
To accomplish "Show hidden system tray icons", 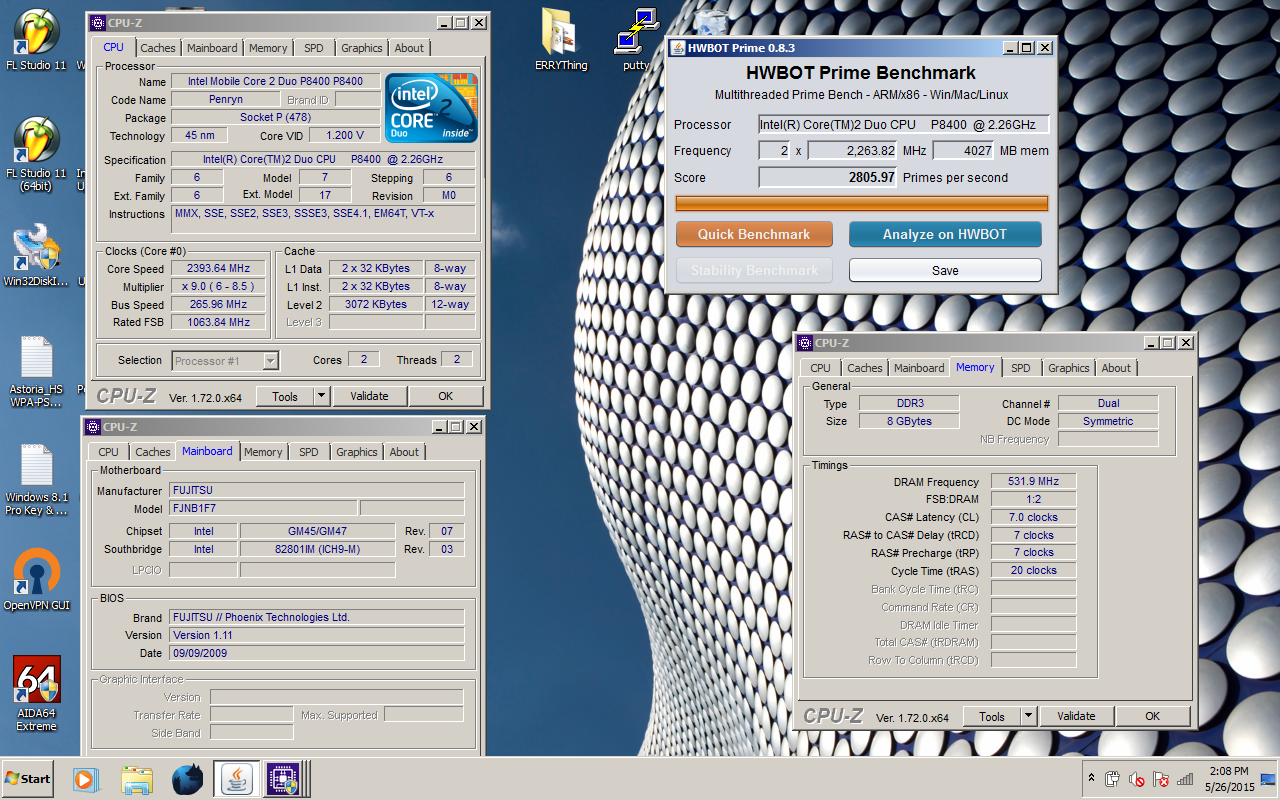I will coord(1090,778).
